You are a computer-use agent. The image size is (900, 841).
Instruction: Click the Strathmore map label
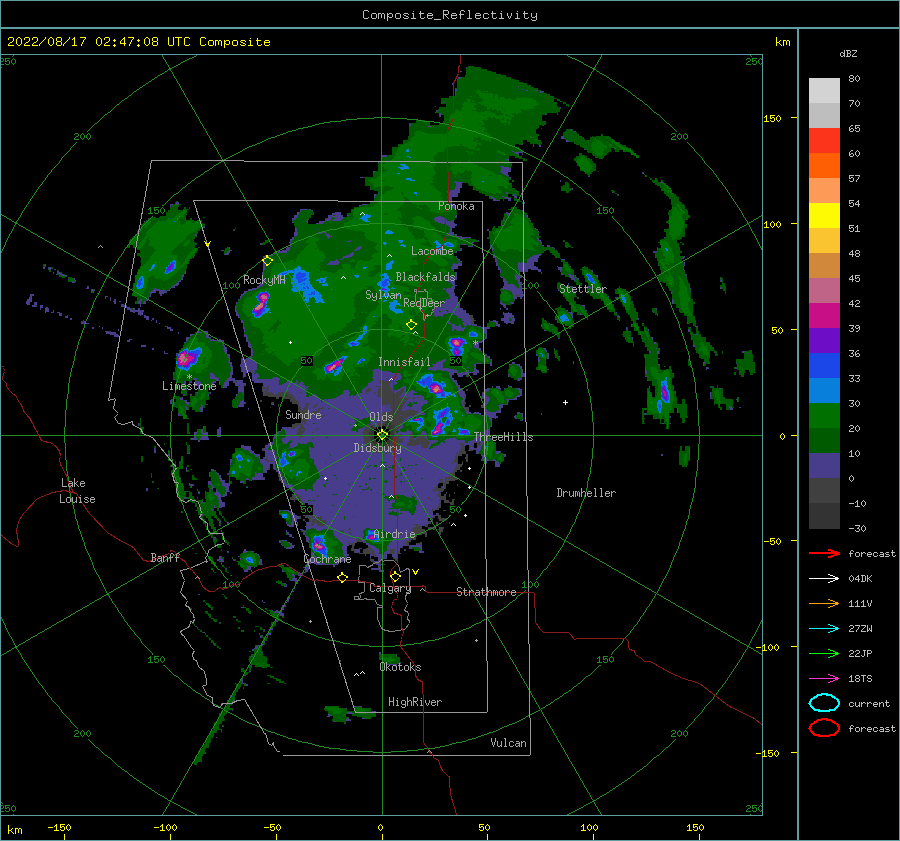(486, 592)
